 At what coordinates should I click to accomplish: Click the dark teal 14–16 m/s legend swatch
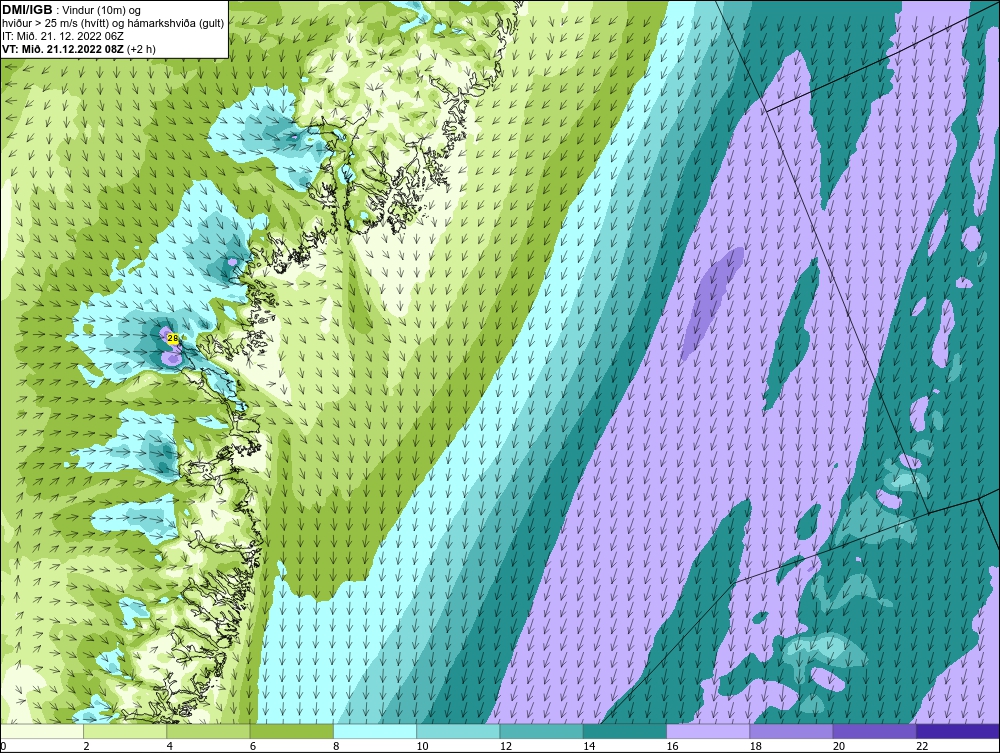pos(625,731)
